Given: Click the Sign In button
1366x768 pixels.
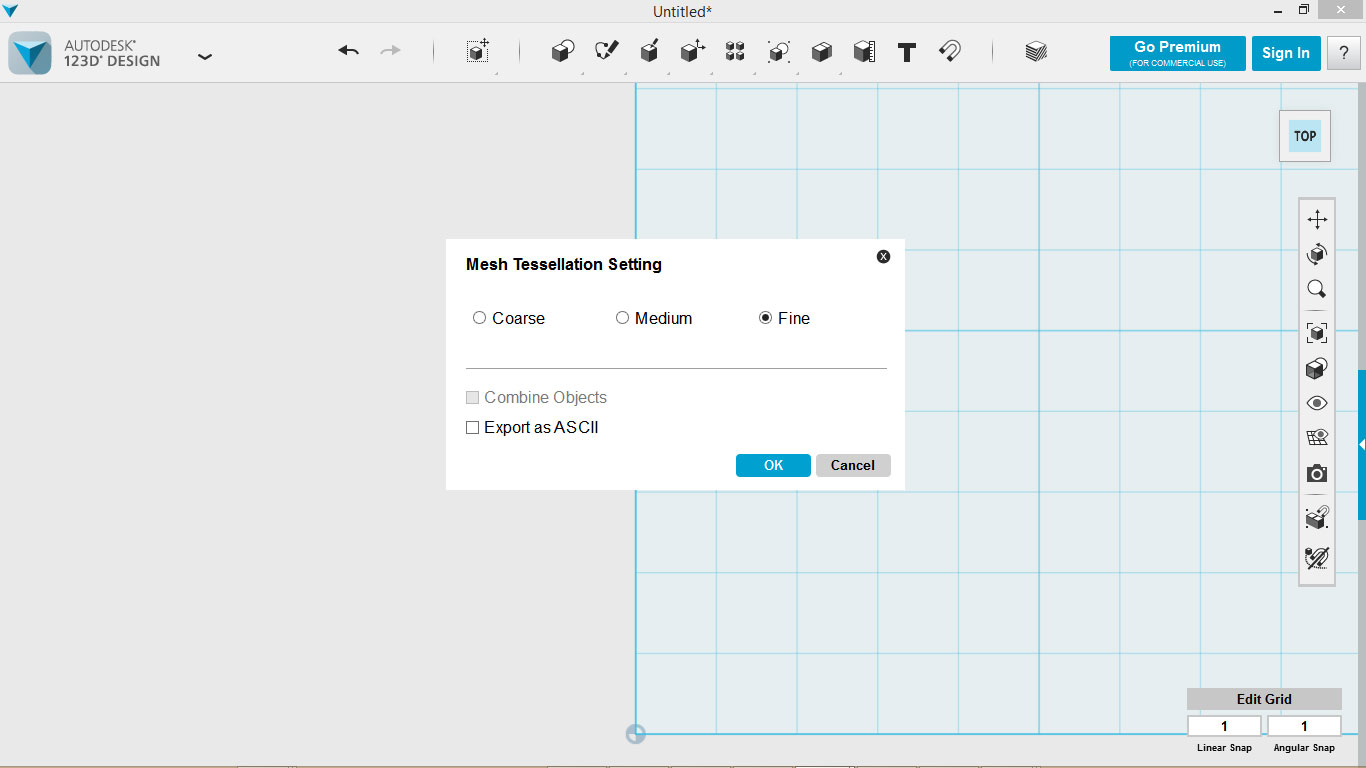Looking at the screenshot, I should (1286, 54).
